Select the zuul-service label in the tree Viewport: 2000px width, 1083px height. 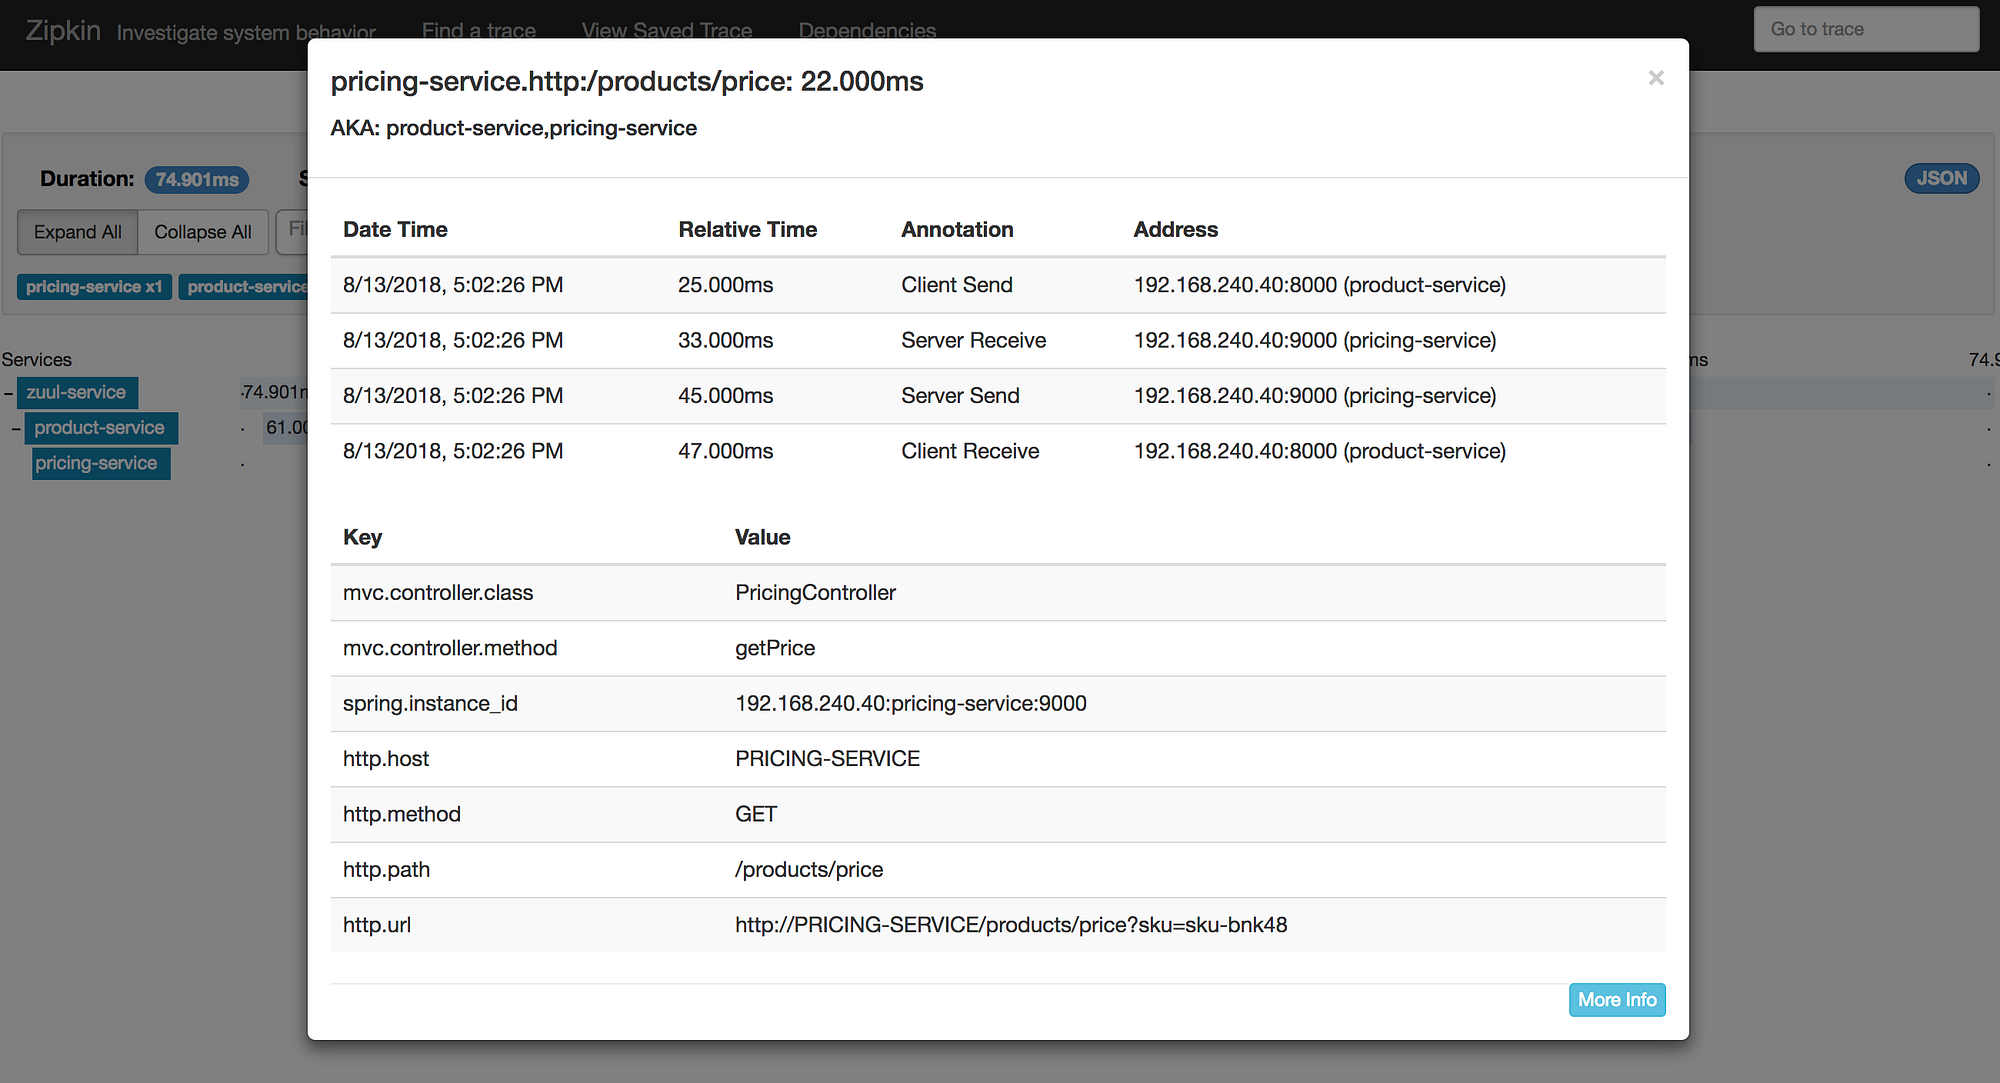point(77,392)
